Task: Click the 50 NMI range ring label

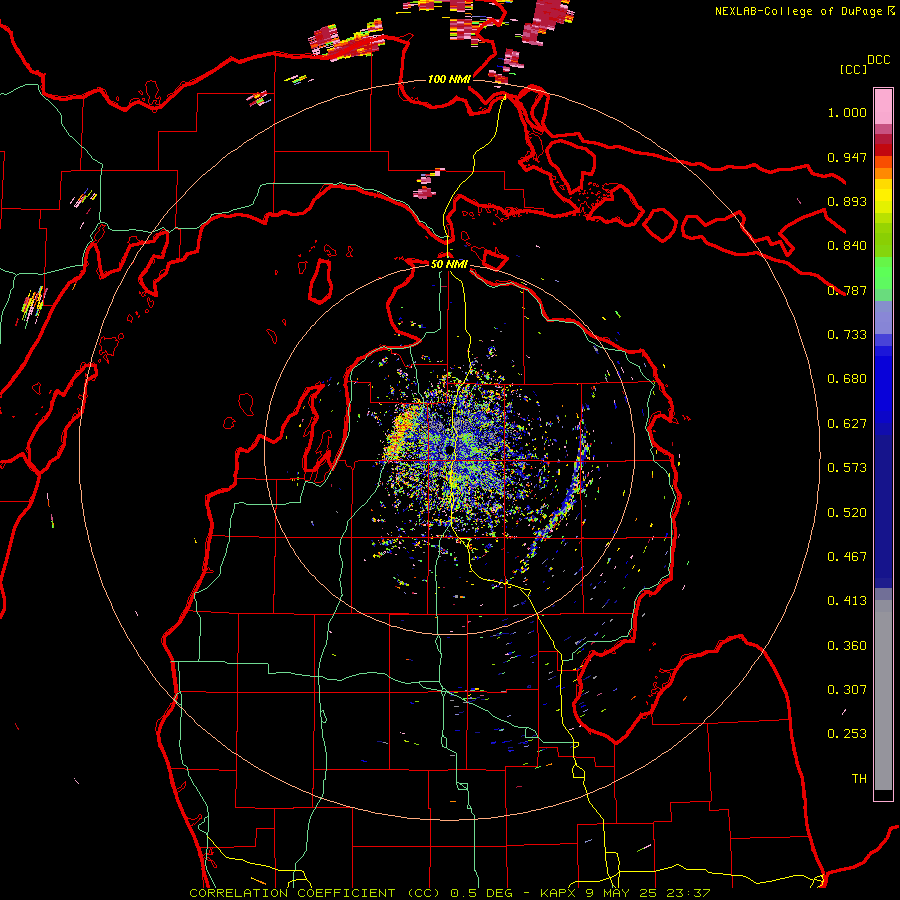Action: [449, 264]
